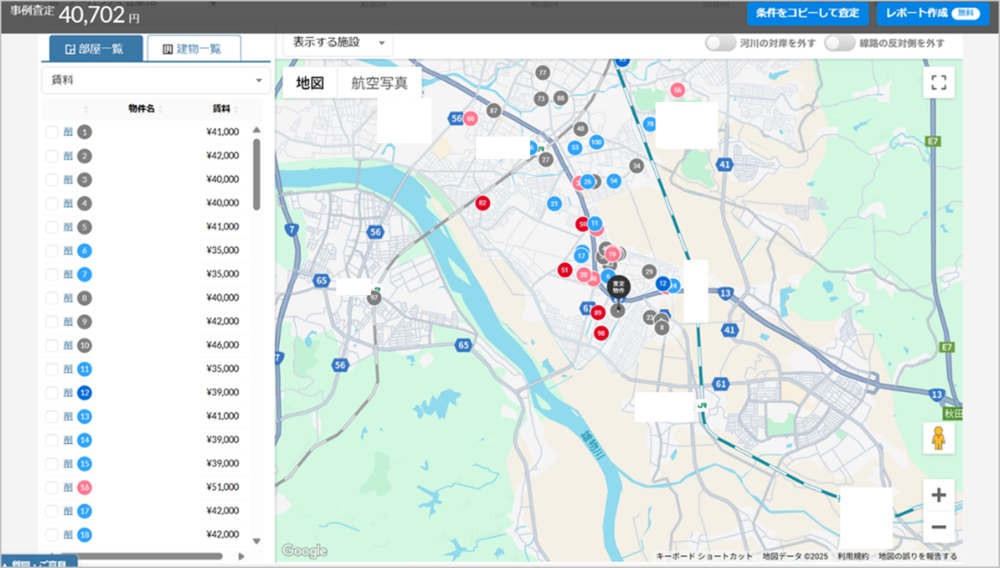Click 条件をコピーして査定 button
The height and width of the screenshot is (568, 1000).
807,13
